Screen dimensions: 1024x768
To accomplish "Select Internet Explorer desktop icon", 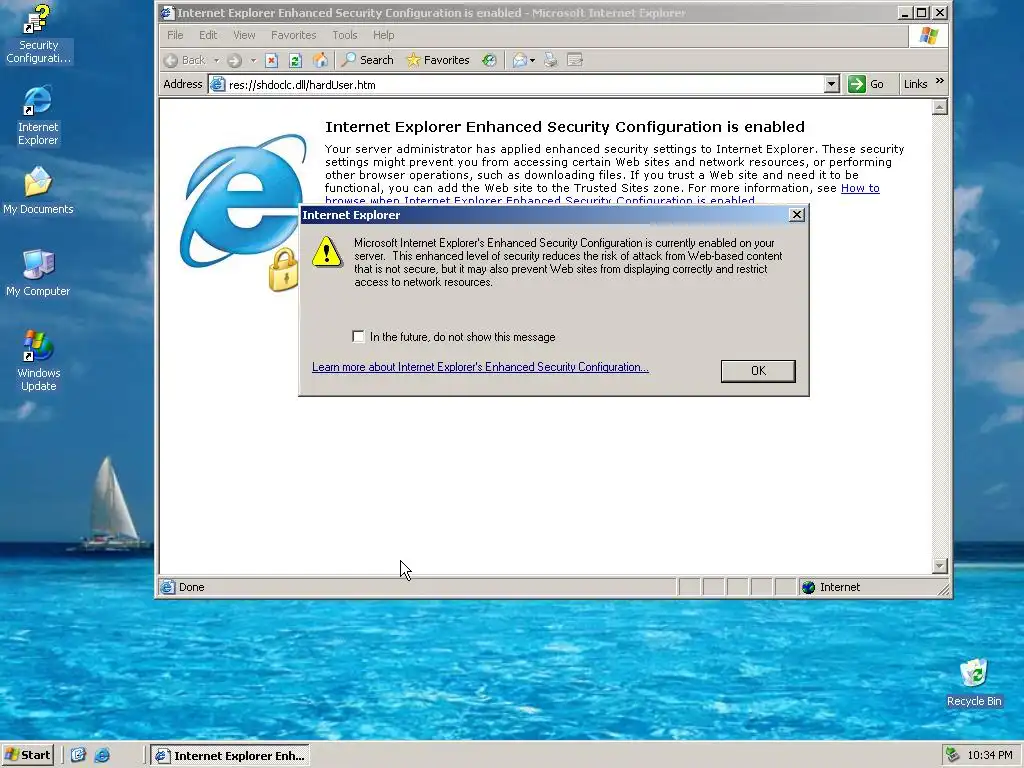I will pyautogui.click(x=38, y=116).
